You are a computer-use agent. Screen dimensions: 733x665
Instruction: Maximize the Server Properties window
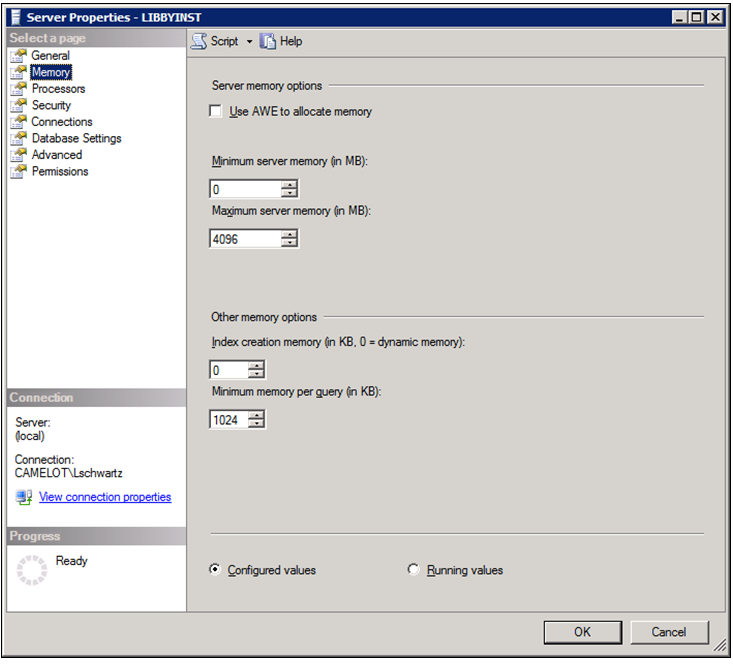point(696,17)
